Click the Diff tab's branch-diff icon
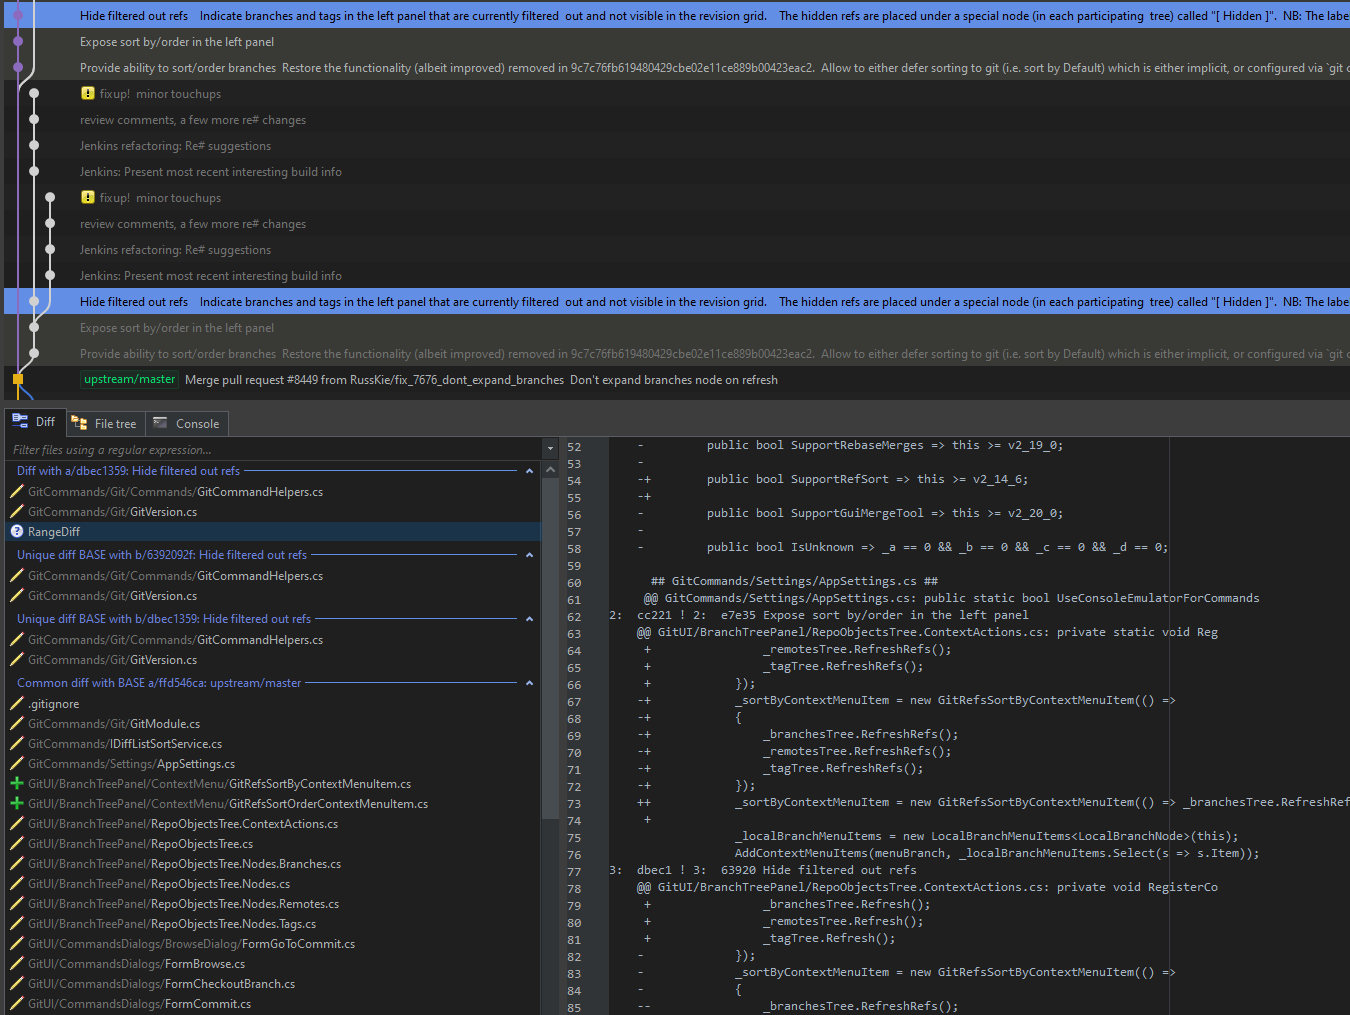The image size is (1350, 1015). tap(20, 421)
